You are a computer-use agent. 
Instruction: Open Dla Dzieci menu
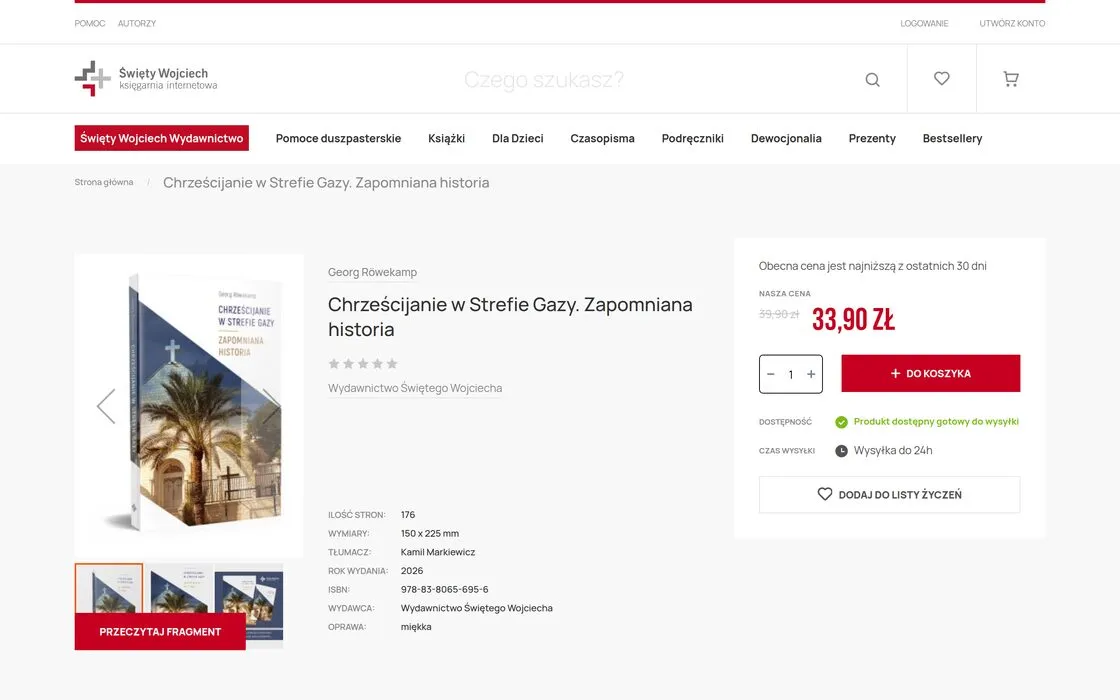coord(518,139)
